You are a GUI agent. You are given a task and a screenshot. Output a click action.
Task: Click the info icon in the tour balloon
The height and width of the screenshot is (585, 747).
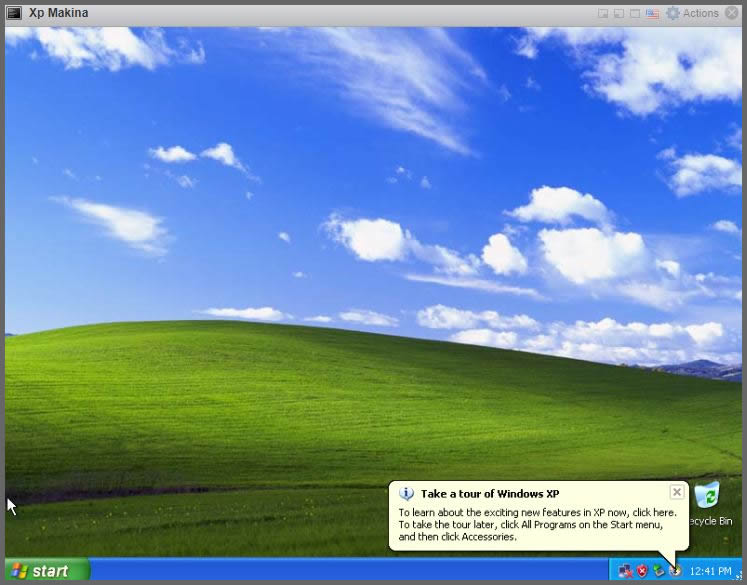406,494
